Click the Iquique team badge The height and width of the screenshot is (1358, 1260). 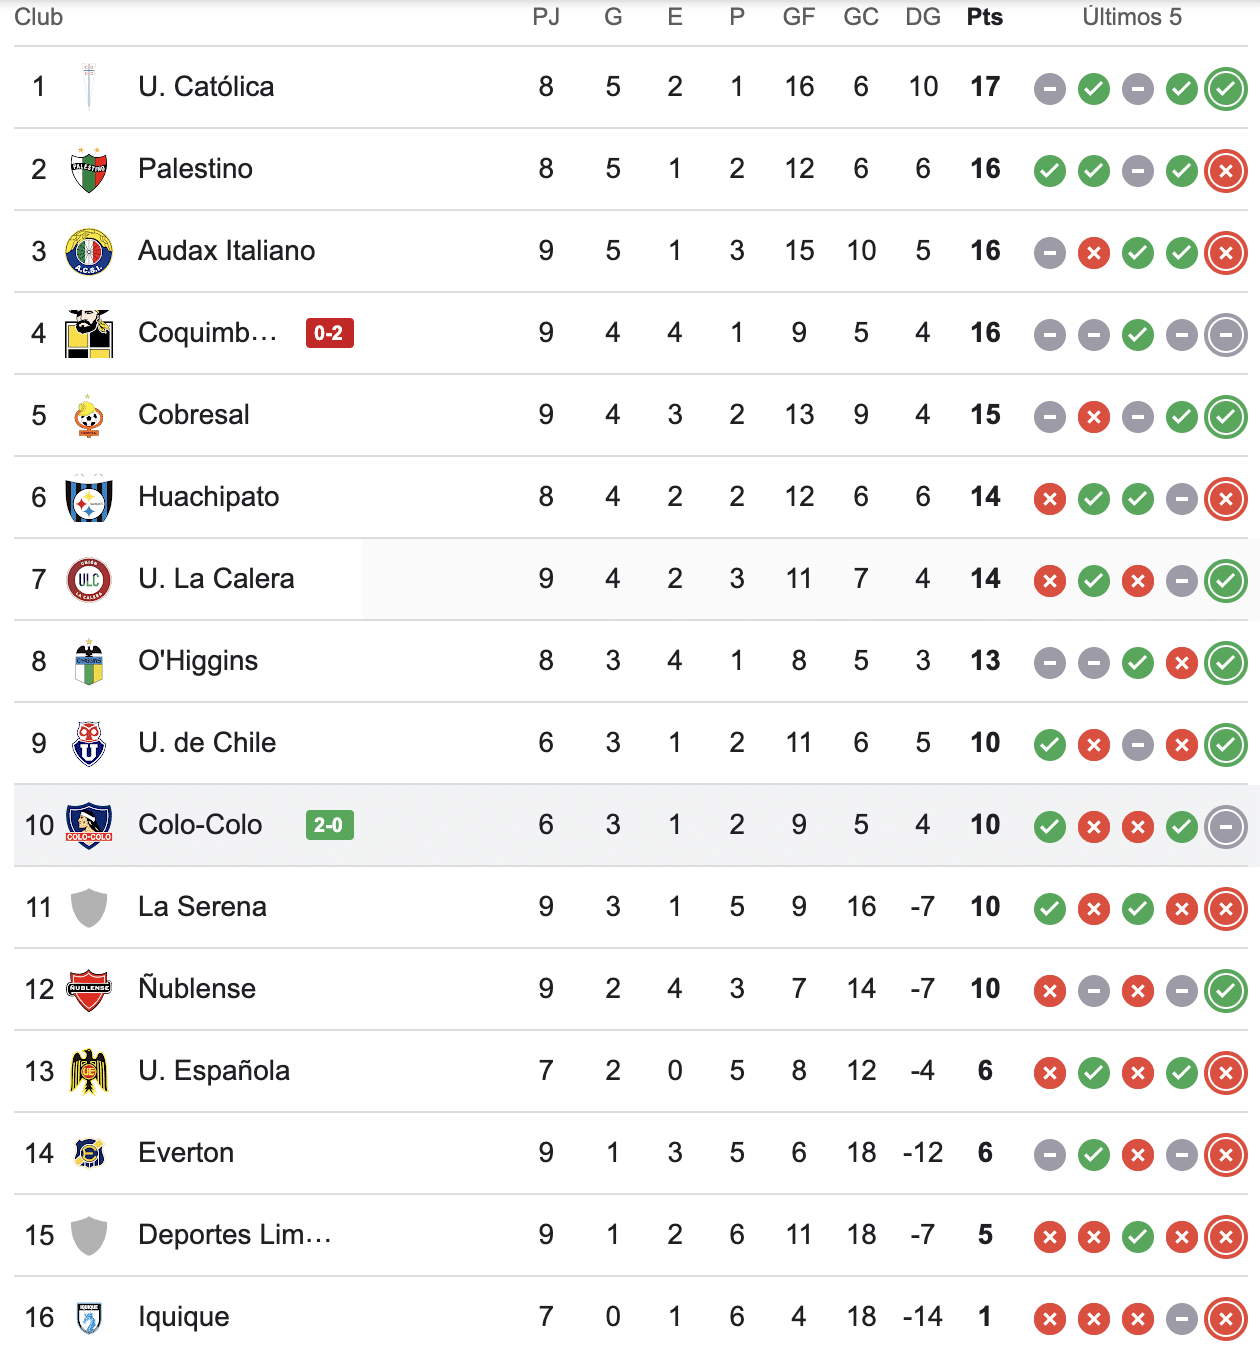point(88,1317)
